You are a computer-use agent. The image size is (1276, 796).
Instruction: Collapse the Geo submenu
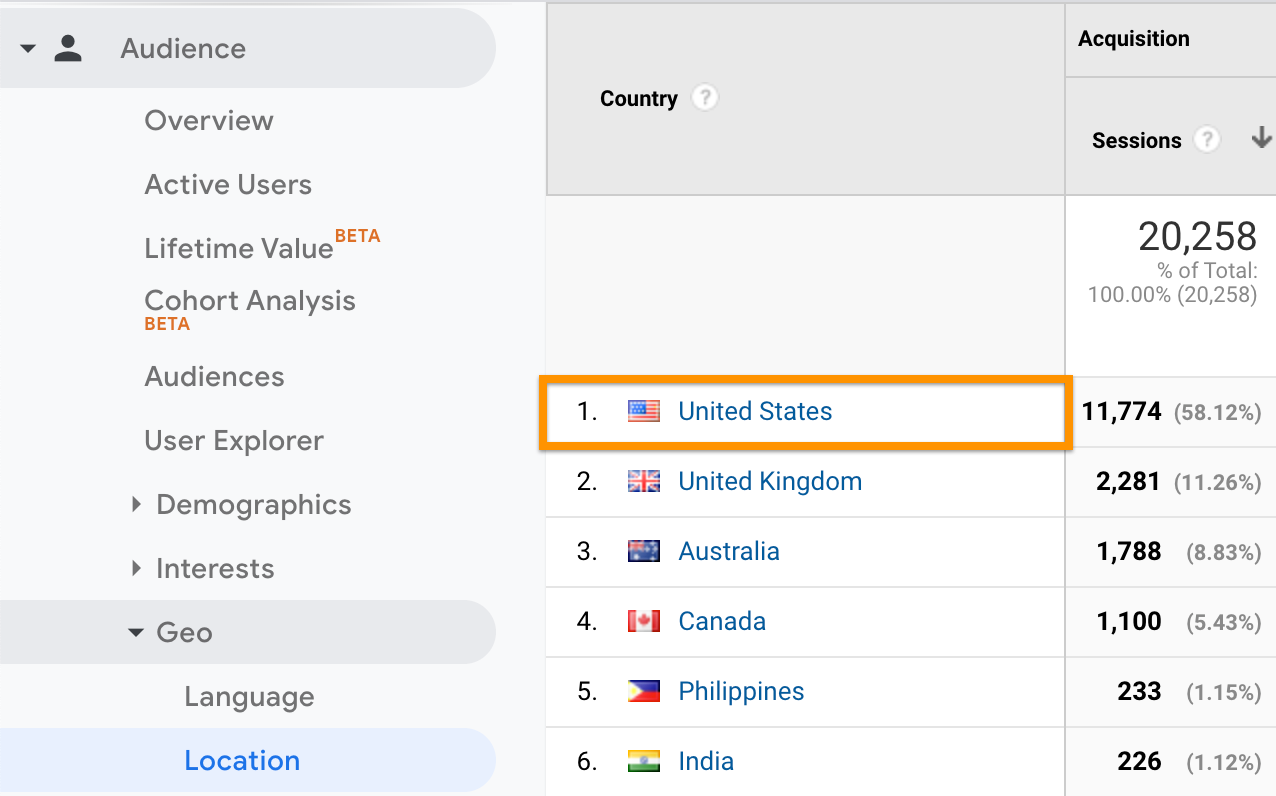click(x=136, y=633)
